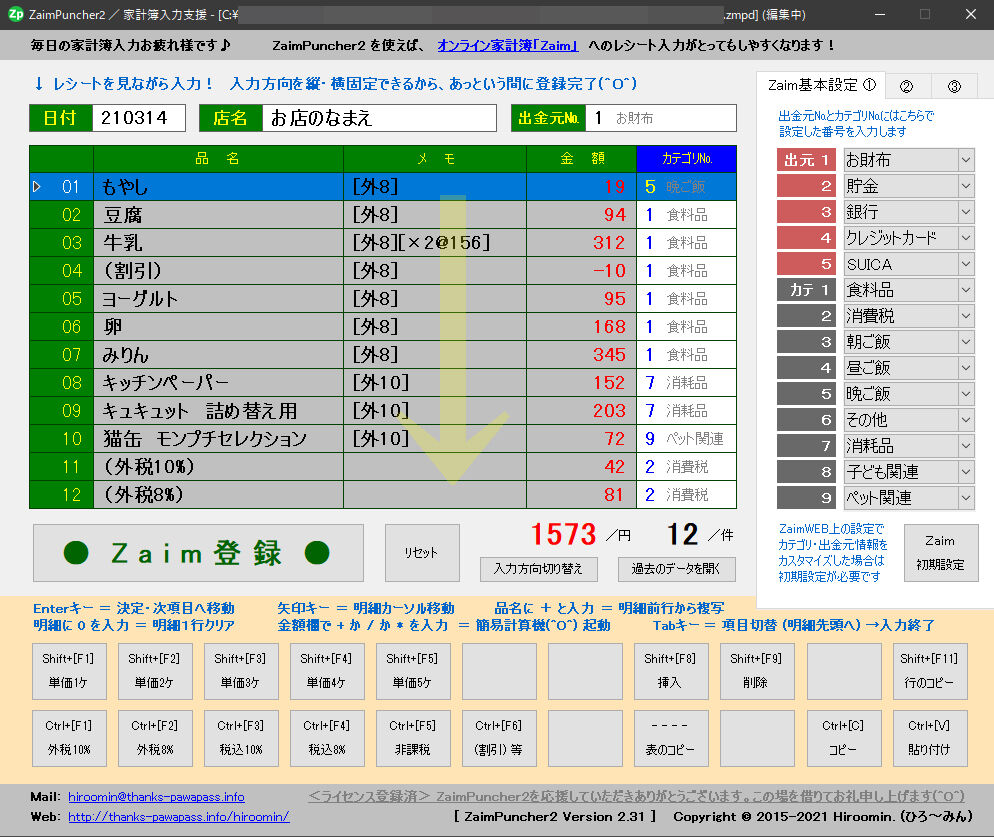
Task: Click Shift+[F1] 単価1ケ button
Action: click(x=69, y=671)
